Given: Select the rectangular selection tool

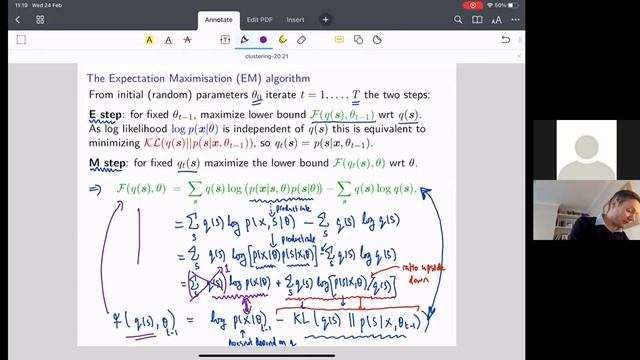Looking at the screenshot, I should (21, 40).
